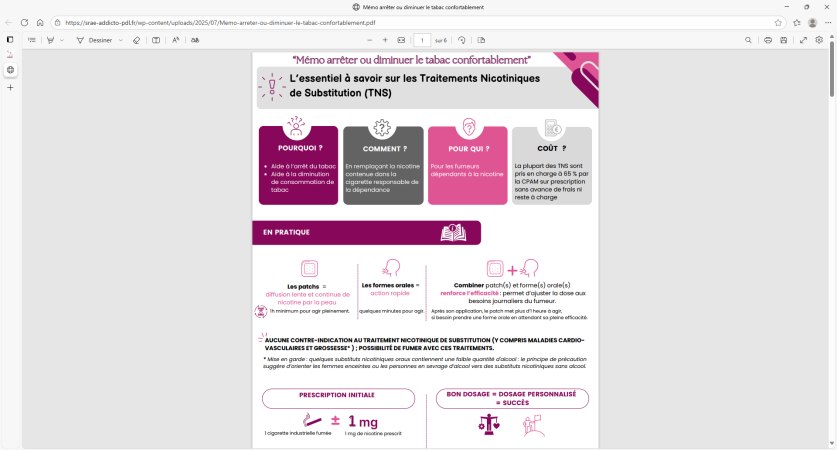Click the POURQUOI ? card heading
Image resolution: width=837 pixels, height=450 pixels.
(x=300, y=148)
